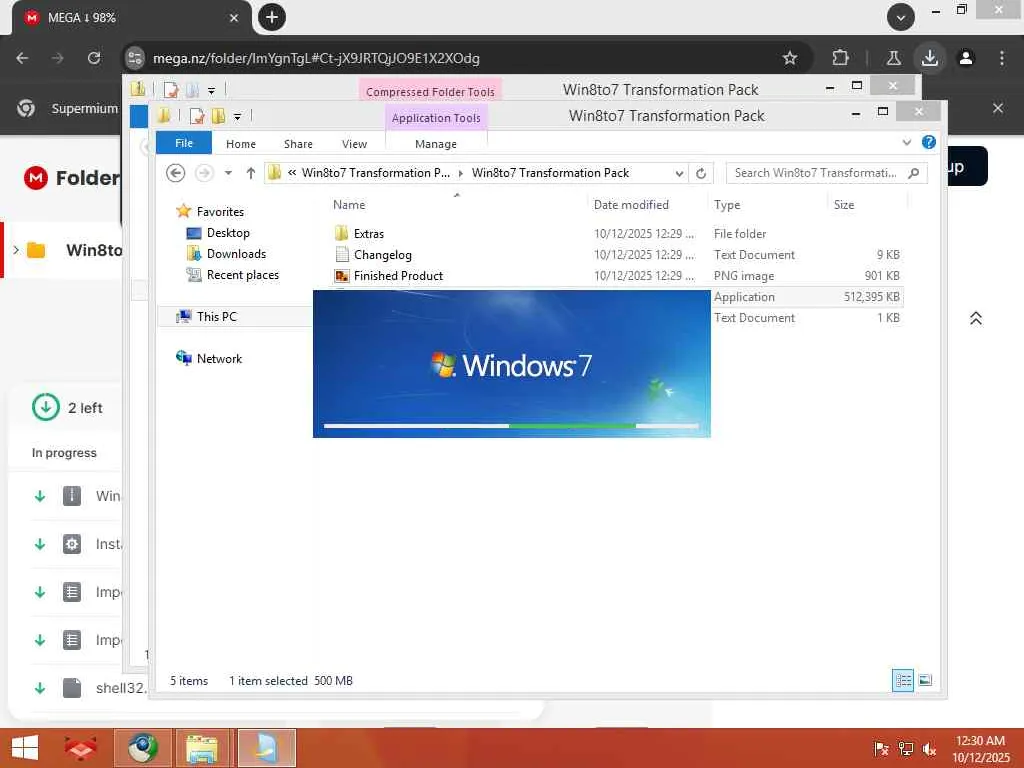Sort files by Name column header
This screenshot has height=768, width=1024.
[349, 204]
